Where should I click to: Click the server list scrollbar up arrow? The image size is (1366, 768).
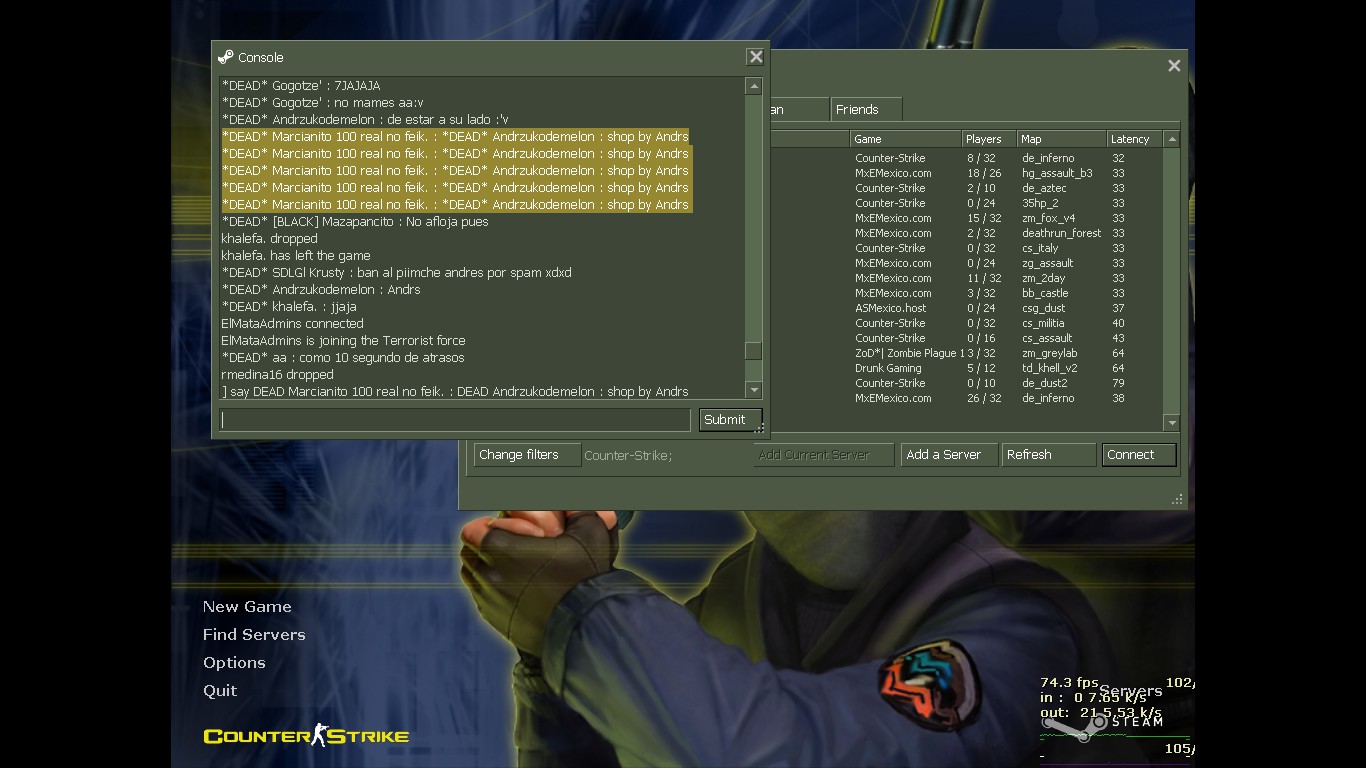click(1172, 139)
